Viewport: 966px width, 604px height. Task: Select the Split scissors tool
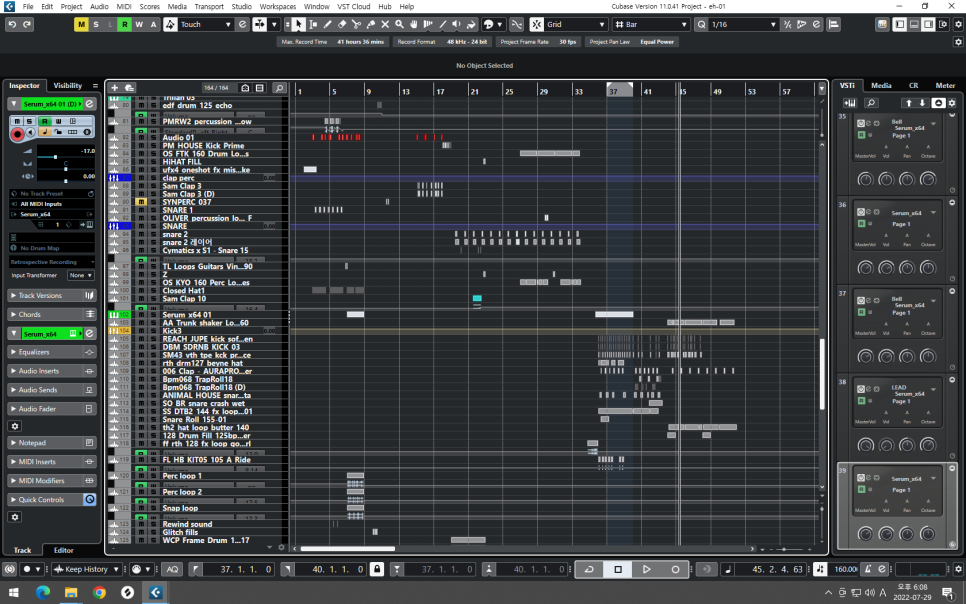(356, 25)
